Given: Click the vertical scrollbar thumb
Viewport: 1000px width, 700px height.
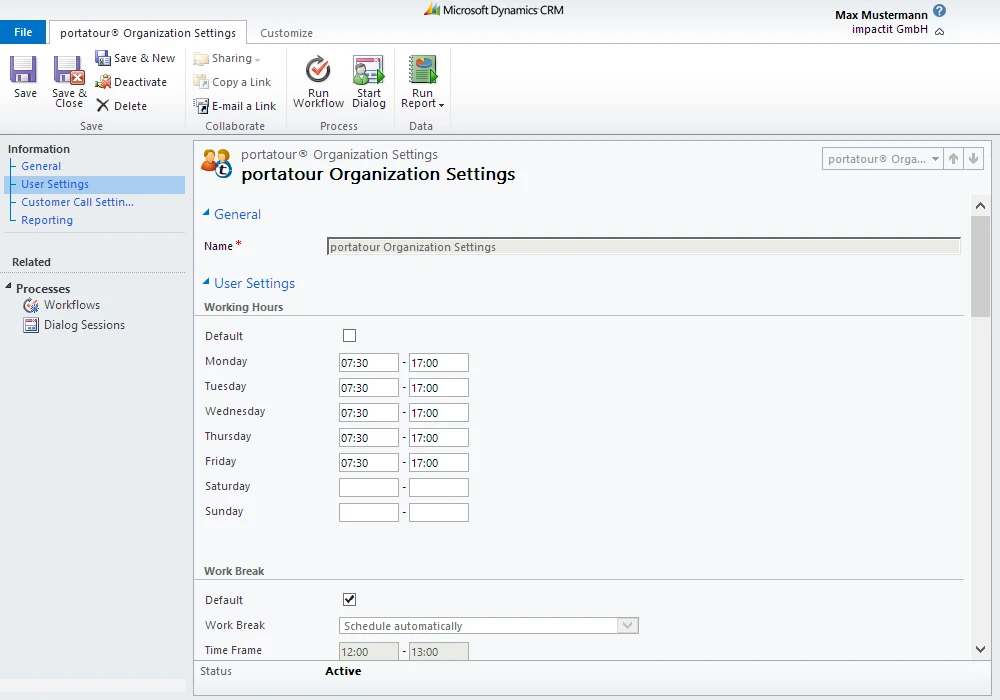Looking at the screenshot, I should [x=980, y=266].
